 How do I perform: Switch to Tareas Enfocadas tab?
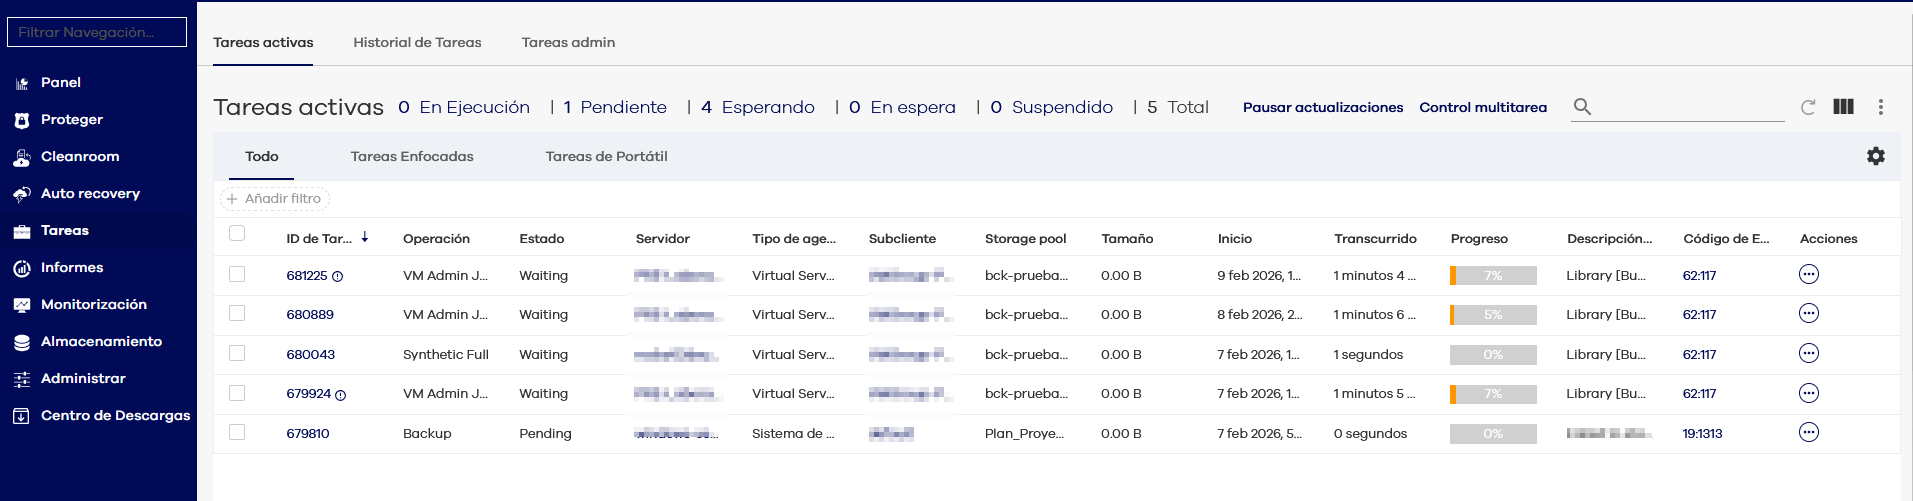coord(412,156)
